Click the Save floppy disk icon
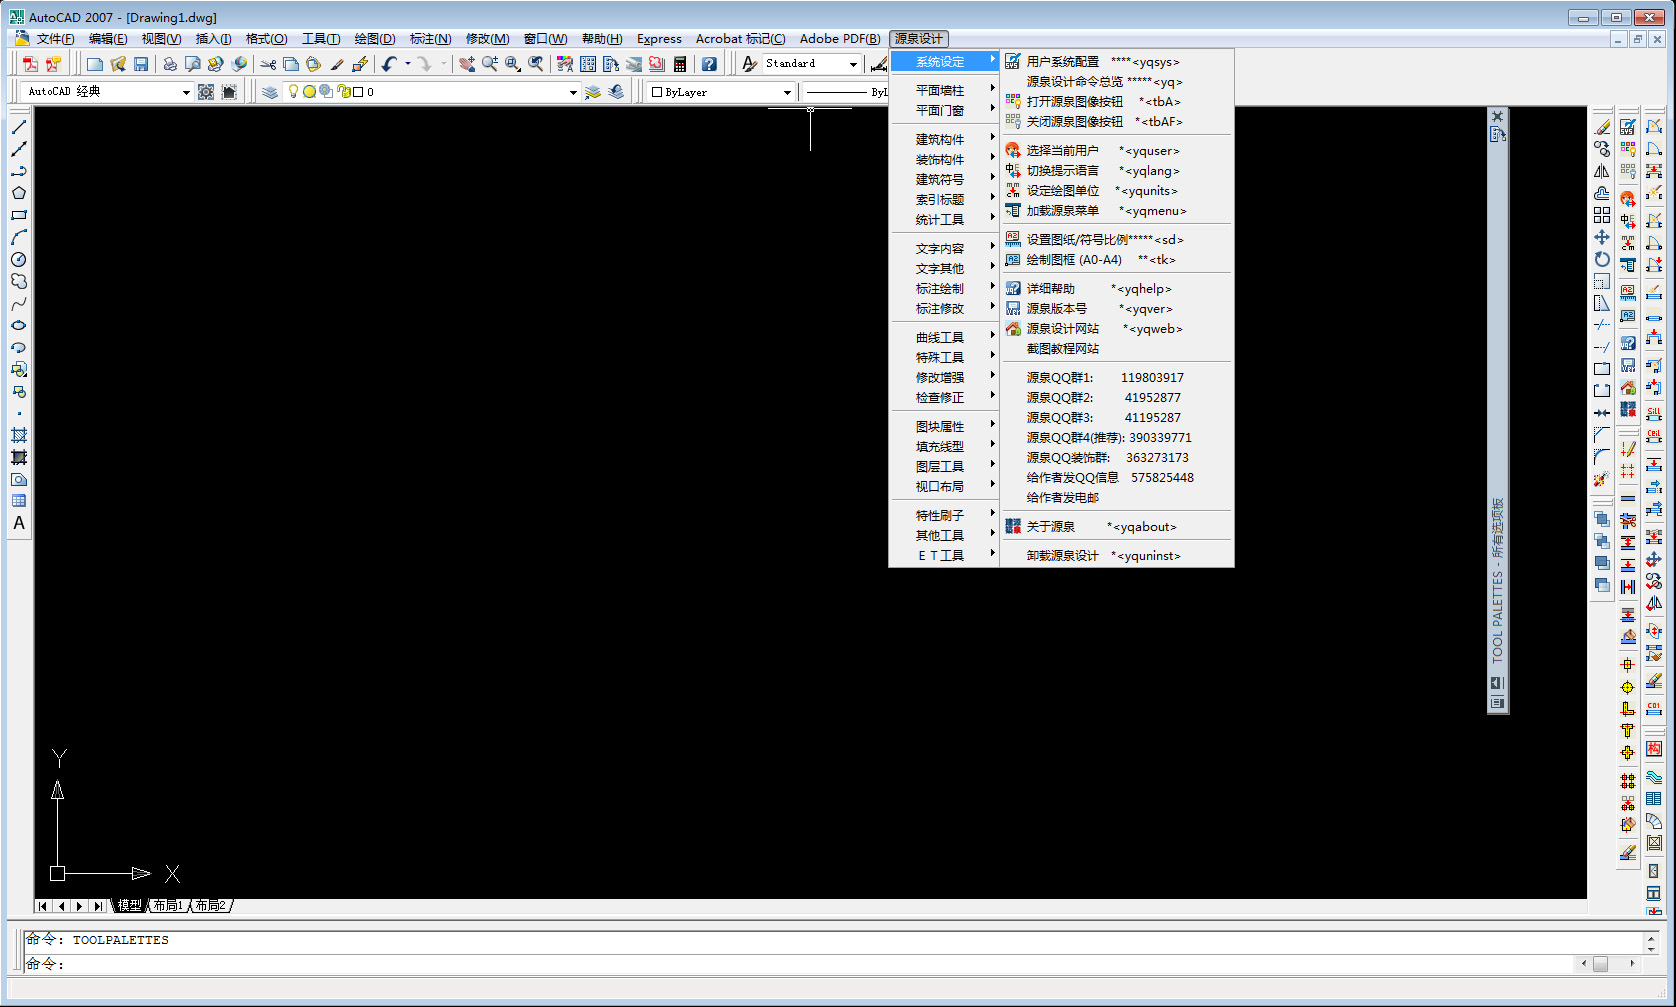Image resolution: width=1676 pixels, height=1007 pixels. (x=141, y=64)
